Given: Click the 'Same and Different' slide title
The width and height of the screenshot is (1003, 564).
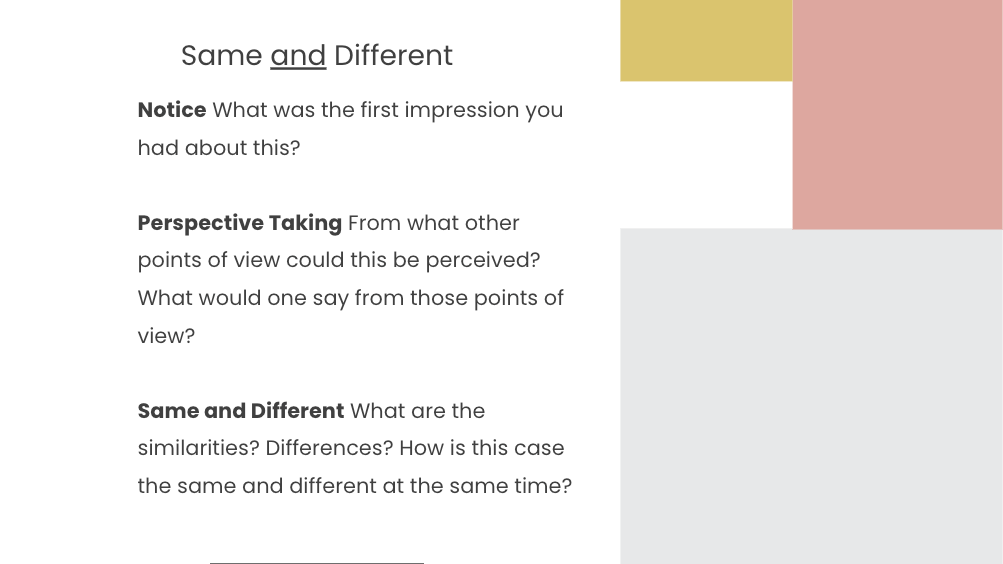Looking at the screenshot, I should pos(317,56).
